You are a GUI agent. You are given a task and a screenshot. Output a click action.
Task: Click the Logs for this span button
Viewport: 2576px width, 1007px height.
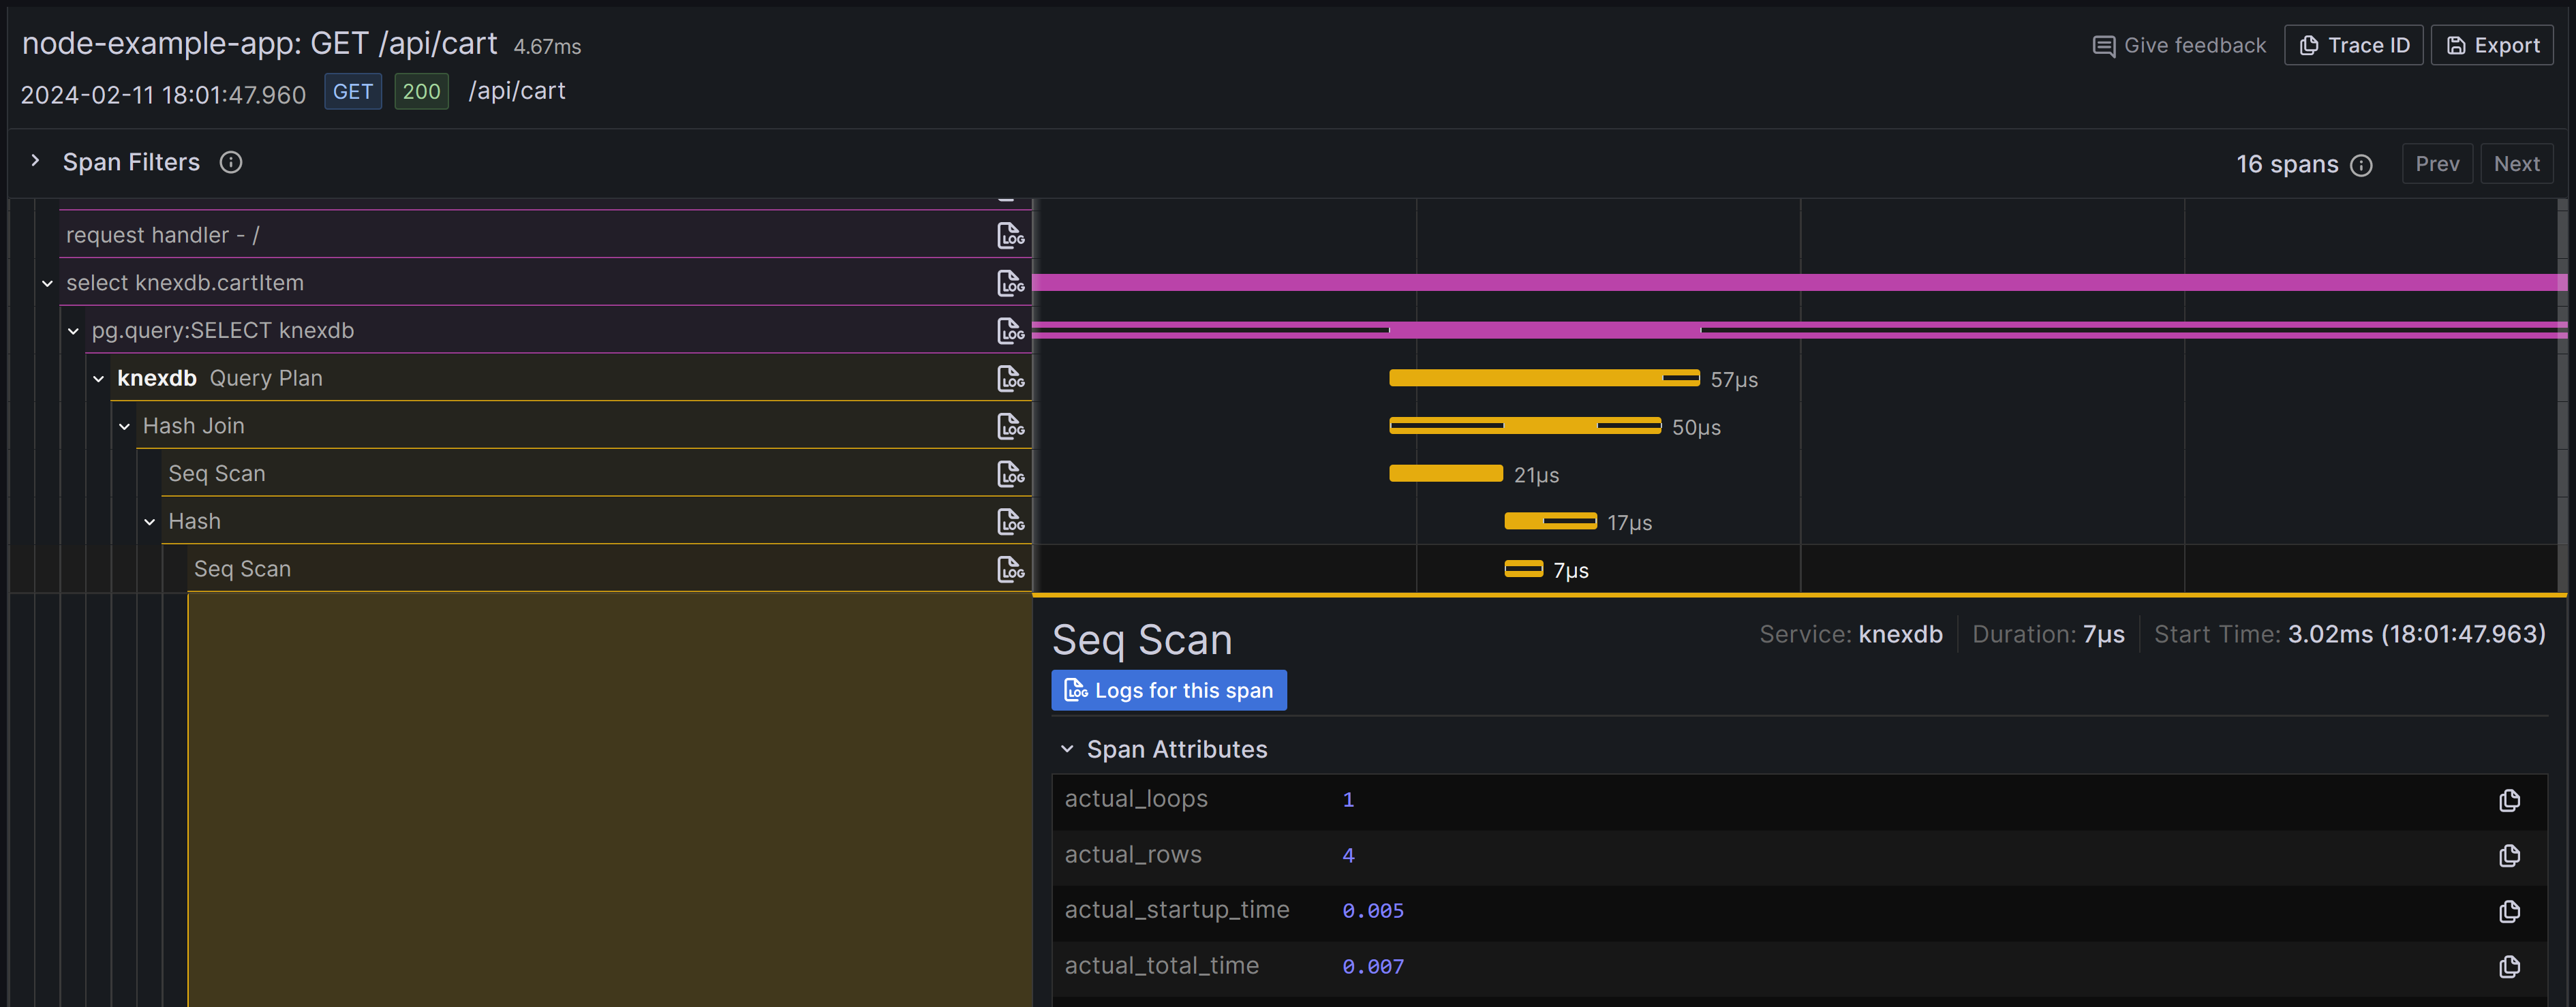pyautogui.click(x=1168, y=690)
